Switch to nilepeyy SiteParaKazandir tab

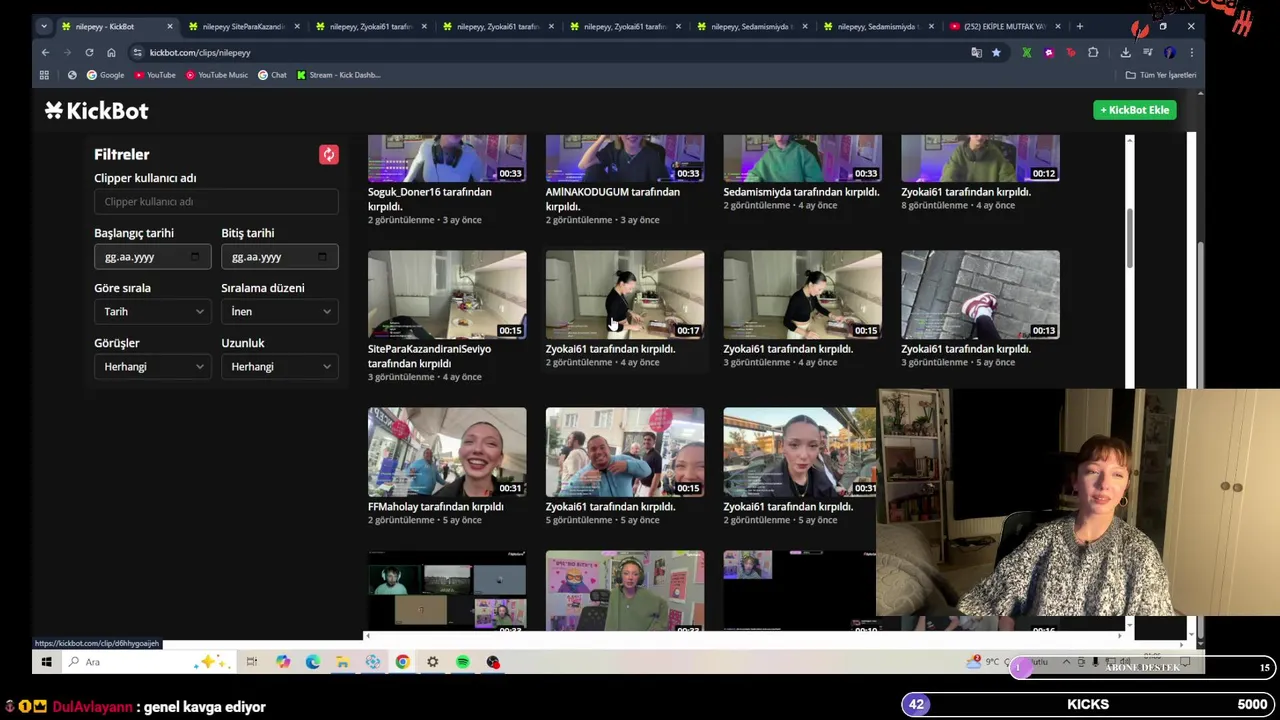[x=243, y=26]
